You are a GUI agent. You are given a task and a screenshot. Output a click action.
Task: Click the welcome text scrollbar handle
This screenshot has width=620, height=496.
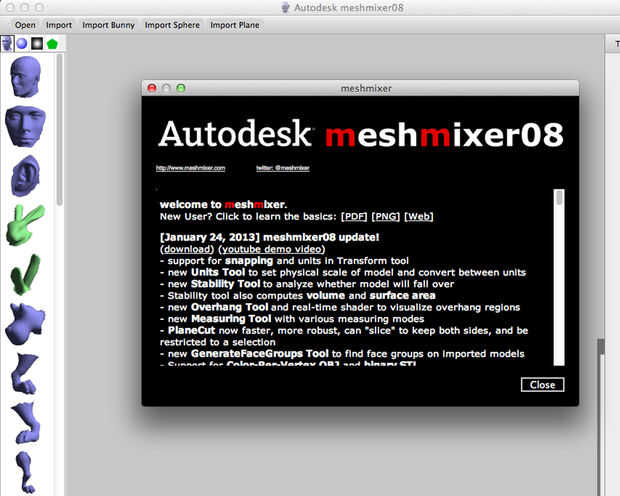[559, 197]
